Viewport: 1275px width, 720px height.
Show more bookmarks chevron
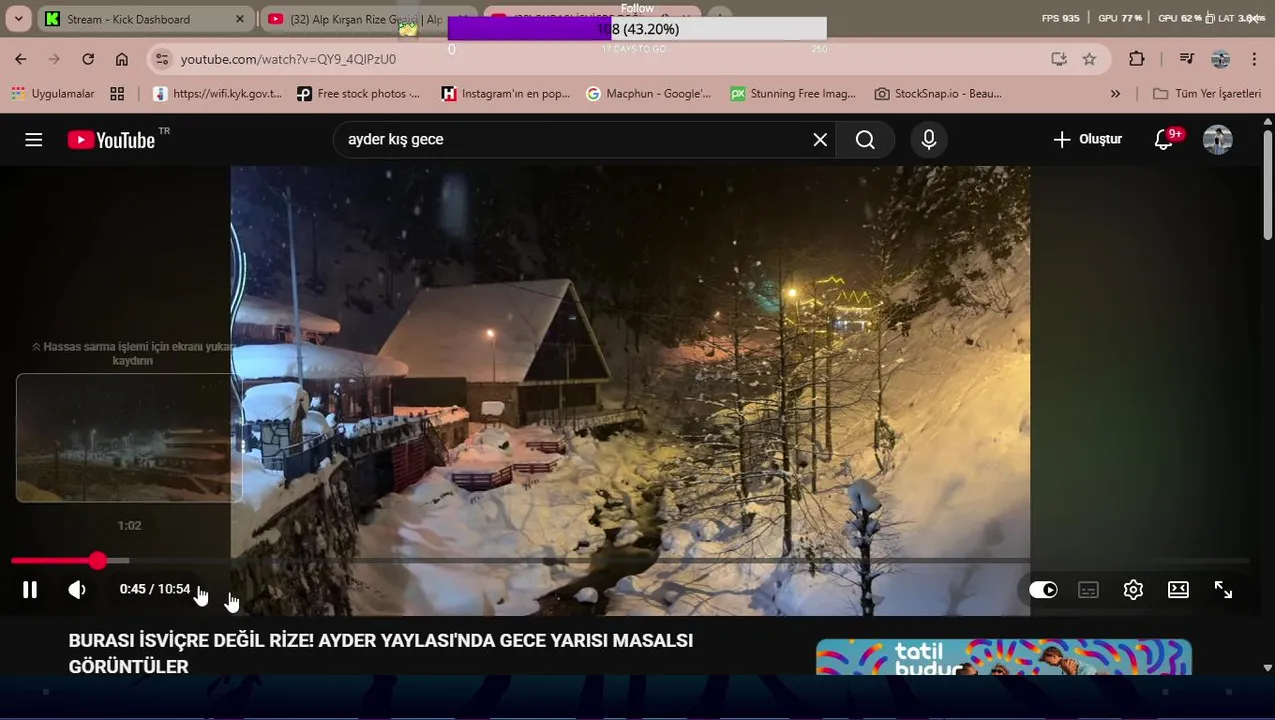[x=1115, y=93]
